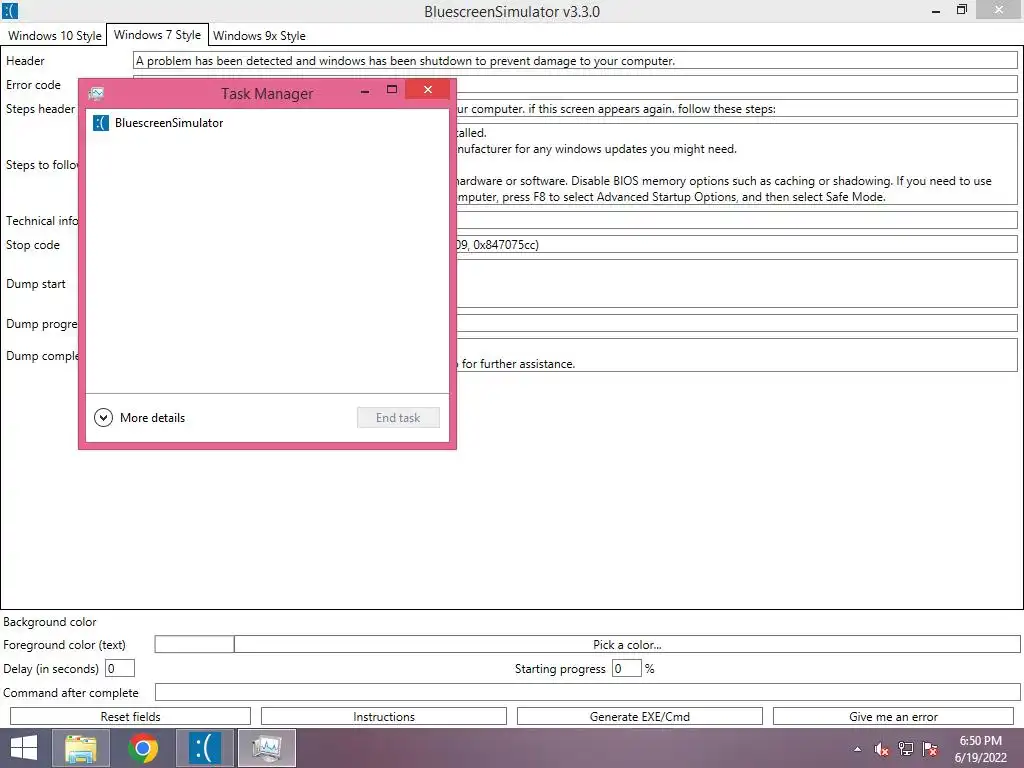
Task: Click BluescreenSimulator title bar app icon
Action: click(10, 11)
